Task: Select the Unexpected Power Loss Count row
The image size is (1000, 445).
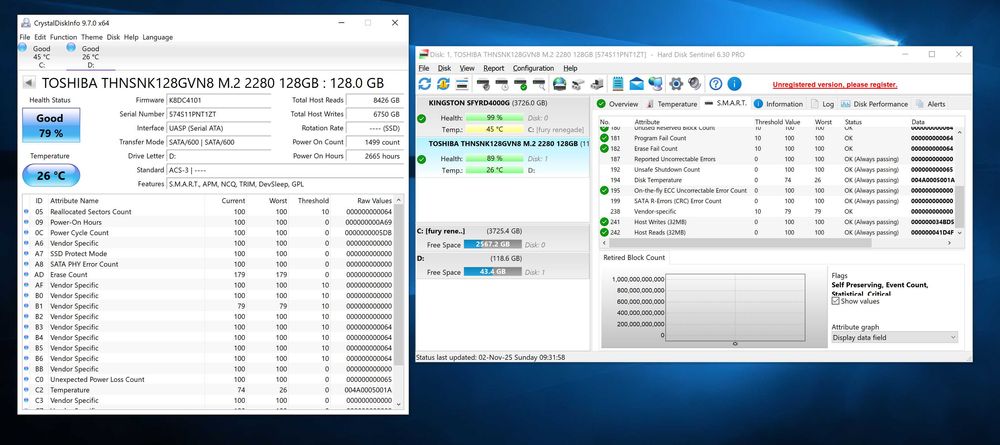Action: click(208, 379)
